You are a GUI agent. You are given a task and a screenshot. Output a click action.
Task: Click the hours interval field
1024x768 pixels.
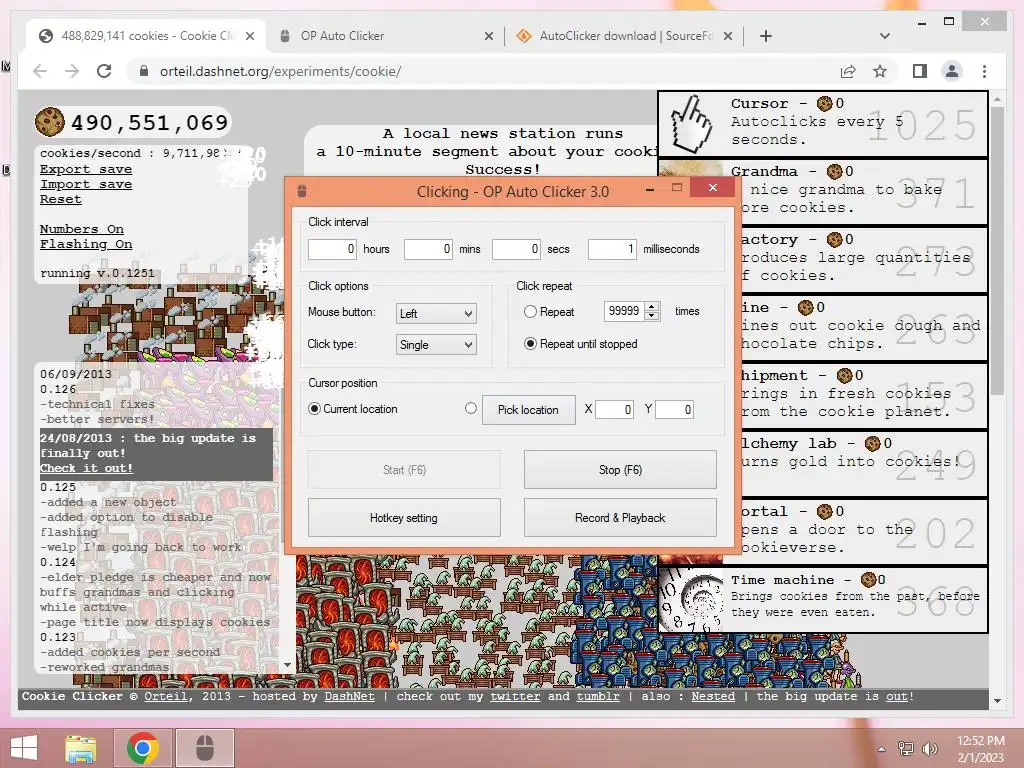click(x=332, y=249)
